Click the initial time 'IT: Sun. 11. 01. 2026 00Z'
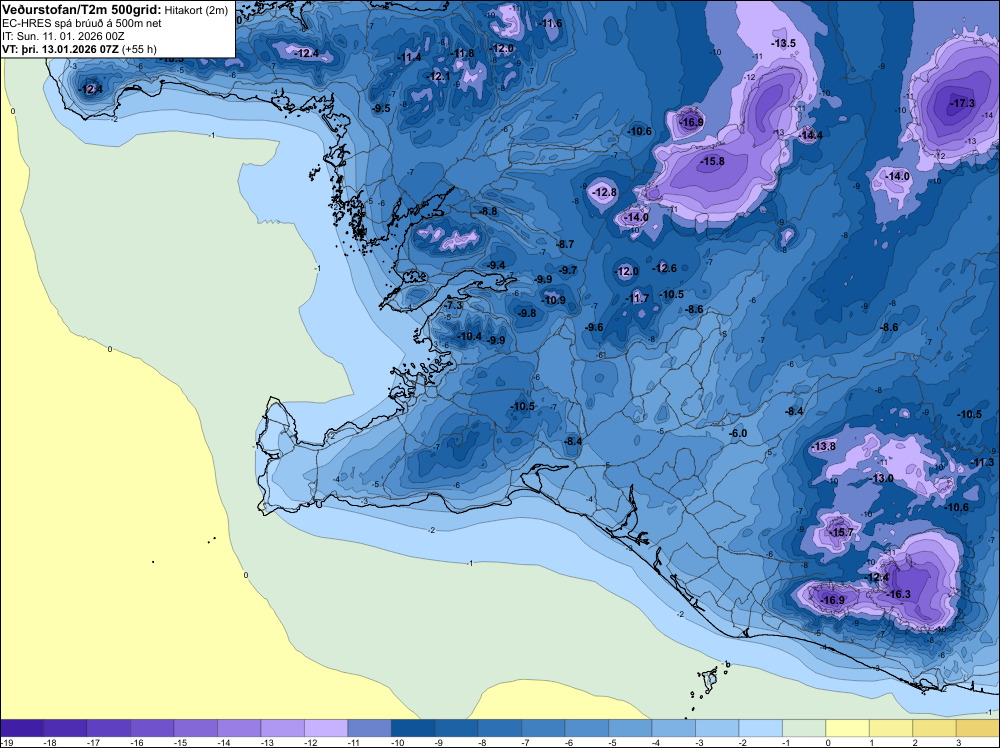The image size is (1000, 748). (x=63, y=36)
